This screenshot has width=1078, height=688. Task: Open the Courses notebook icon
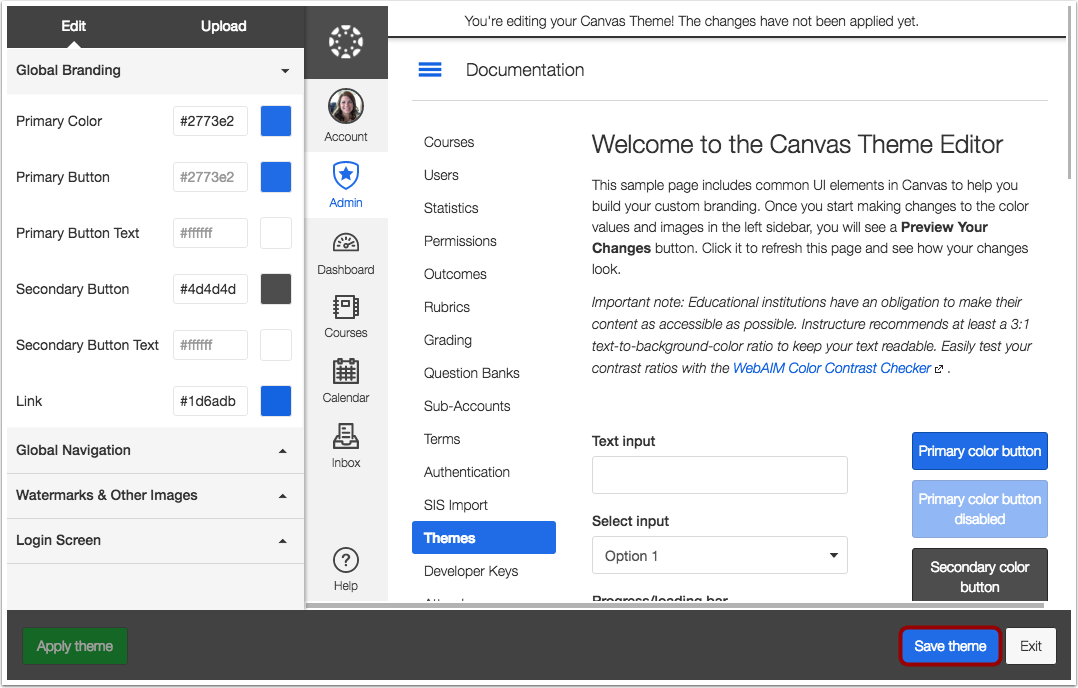click(x=346, y=307)
